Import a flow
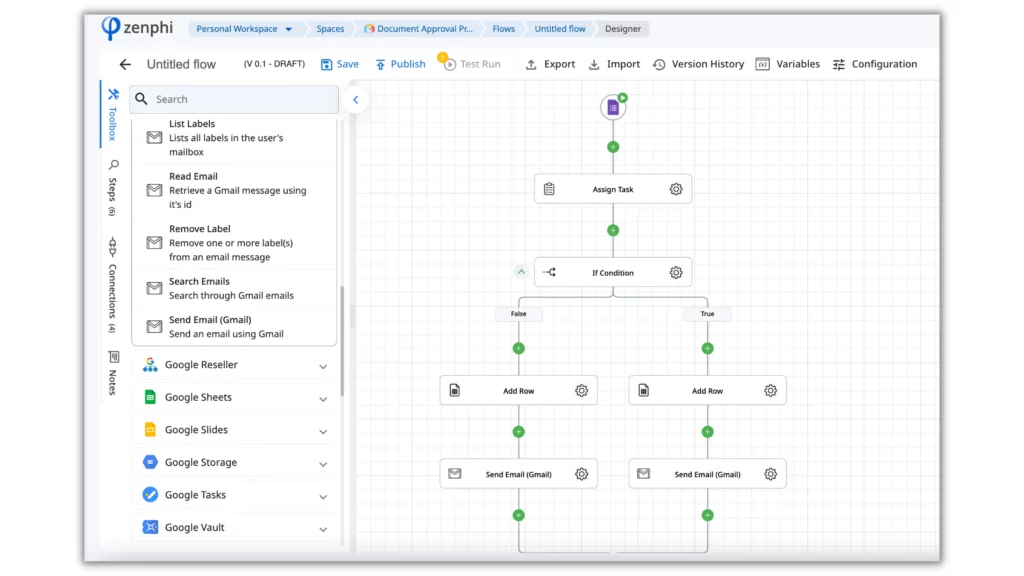Image resolution: width=1024 pixels, height=576 pixels. point(614,64)
